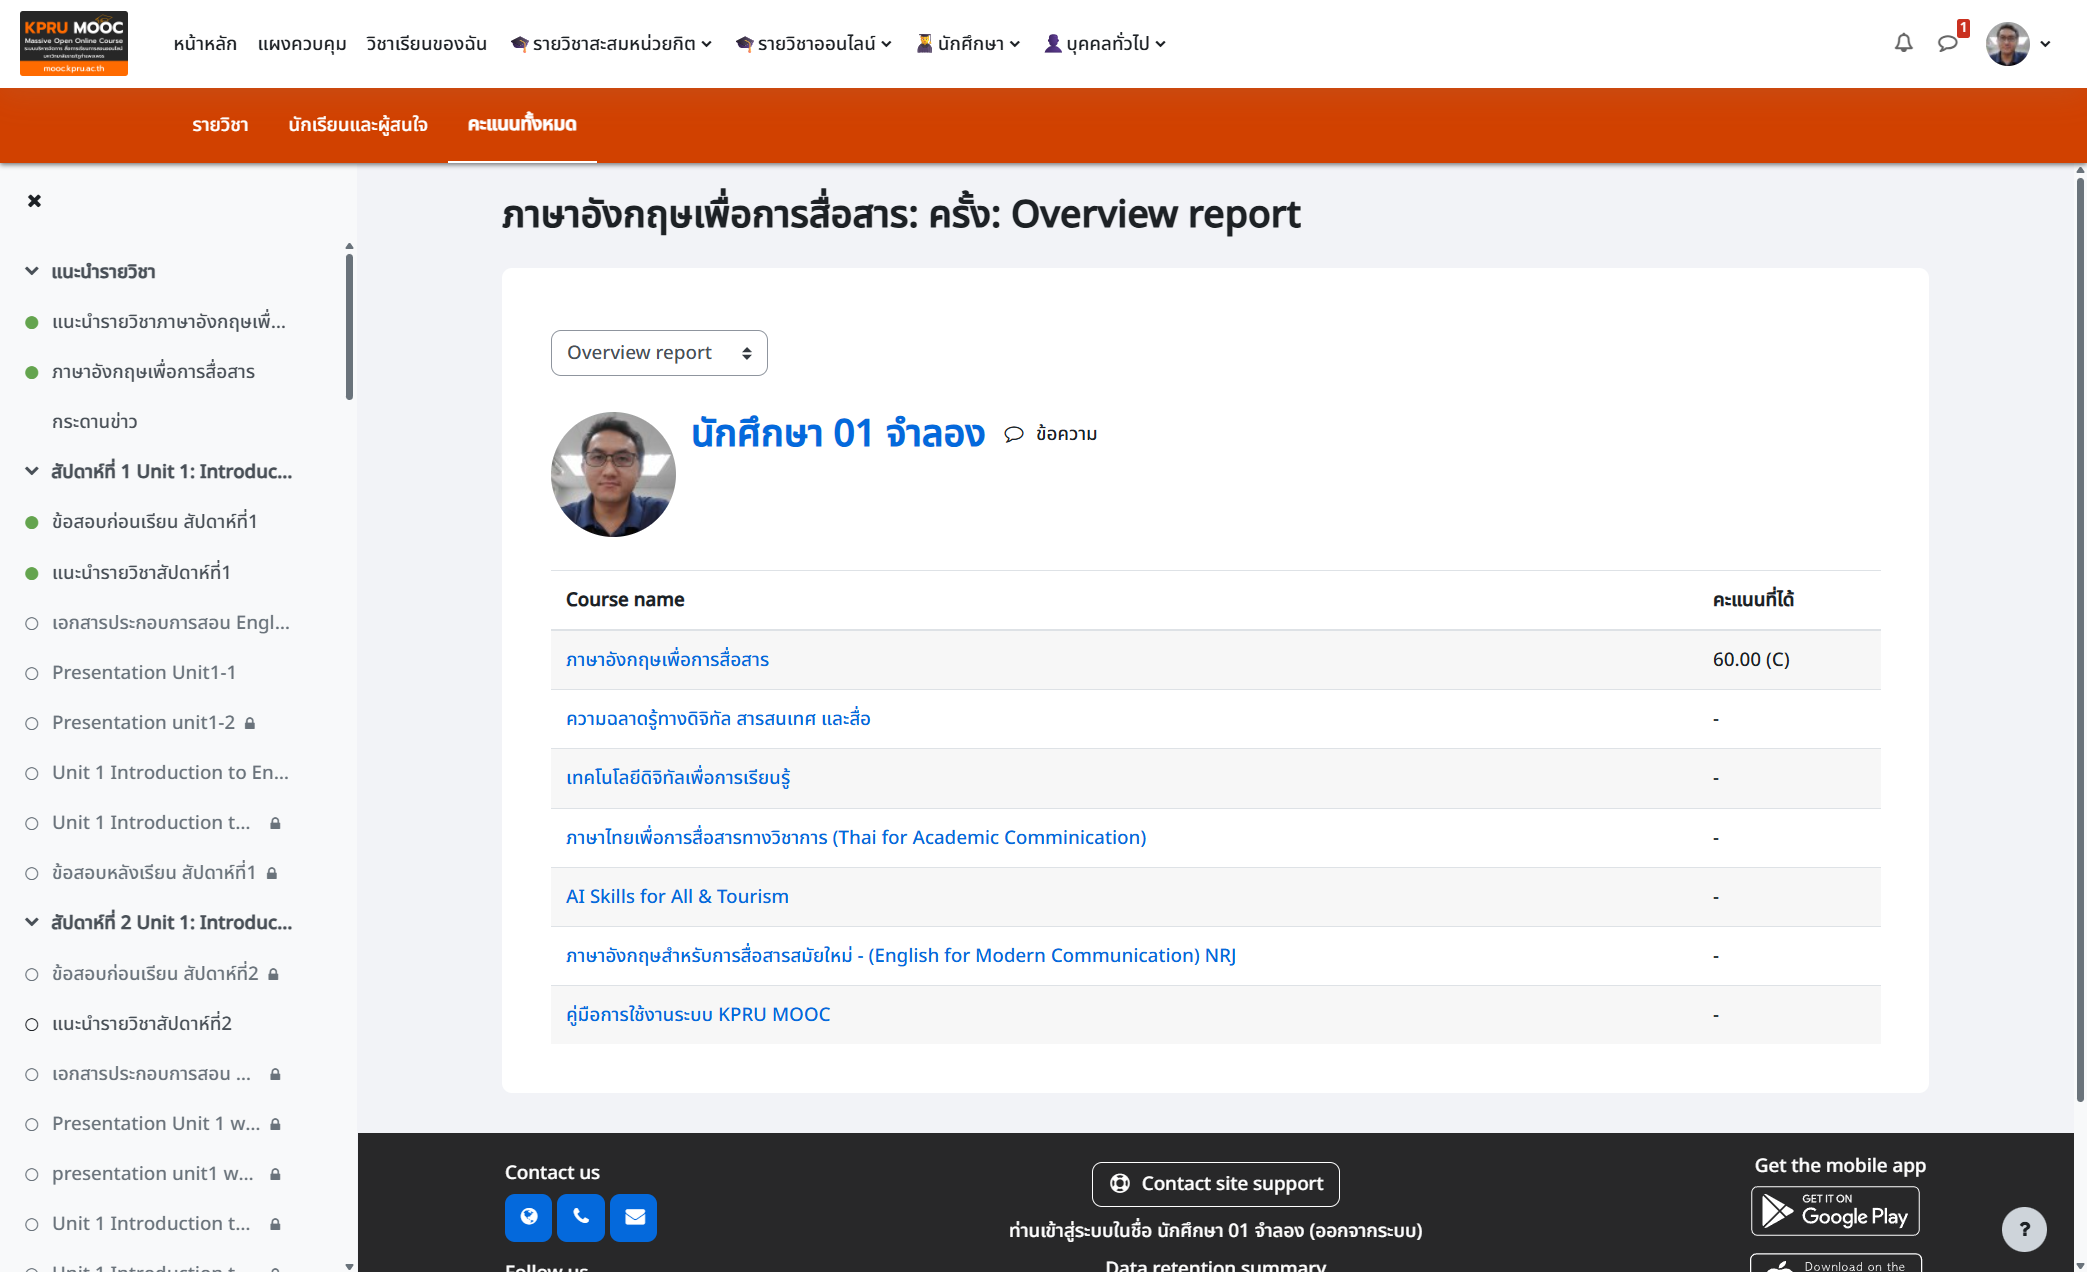Click green completion dot for แนะนำรายวิชาสัปดาห์ที่1
The width and height of the screenshot is (2087, 1272).
(32, 573)
